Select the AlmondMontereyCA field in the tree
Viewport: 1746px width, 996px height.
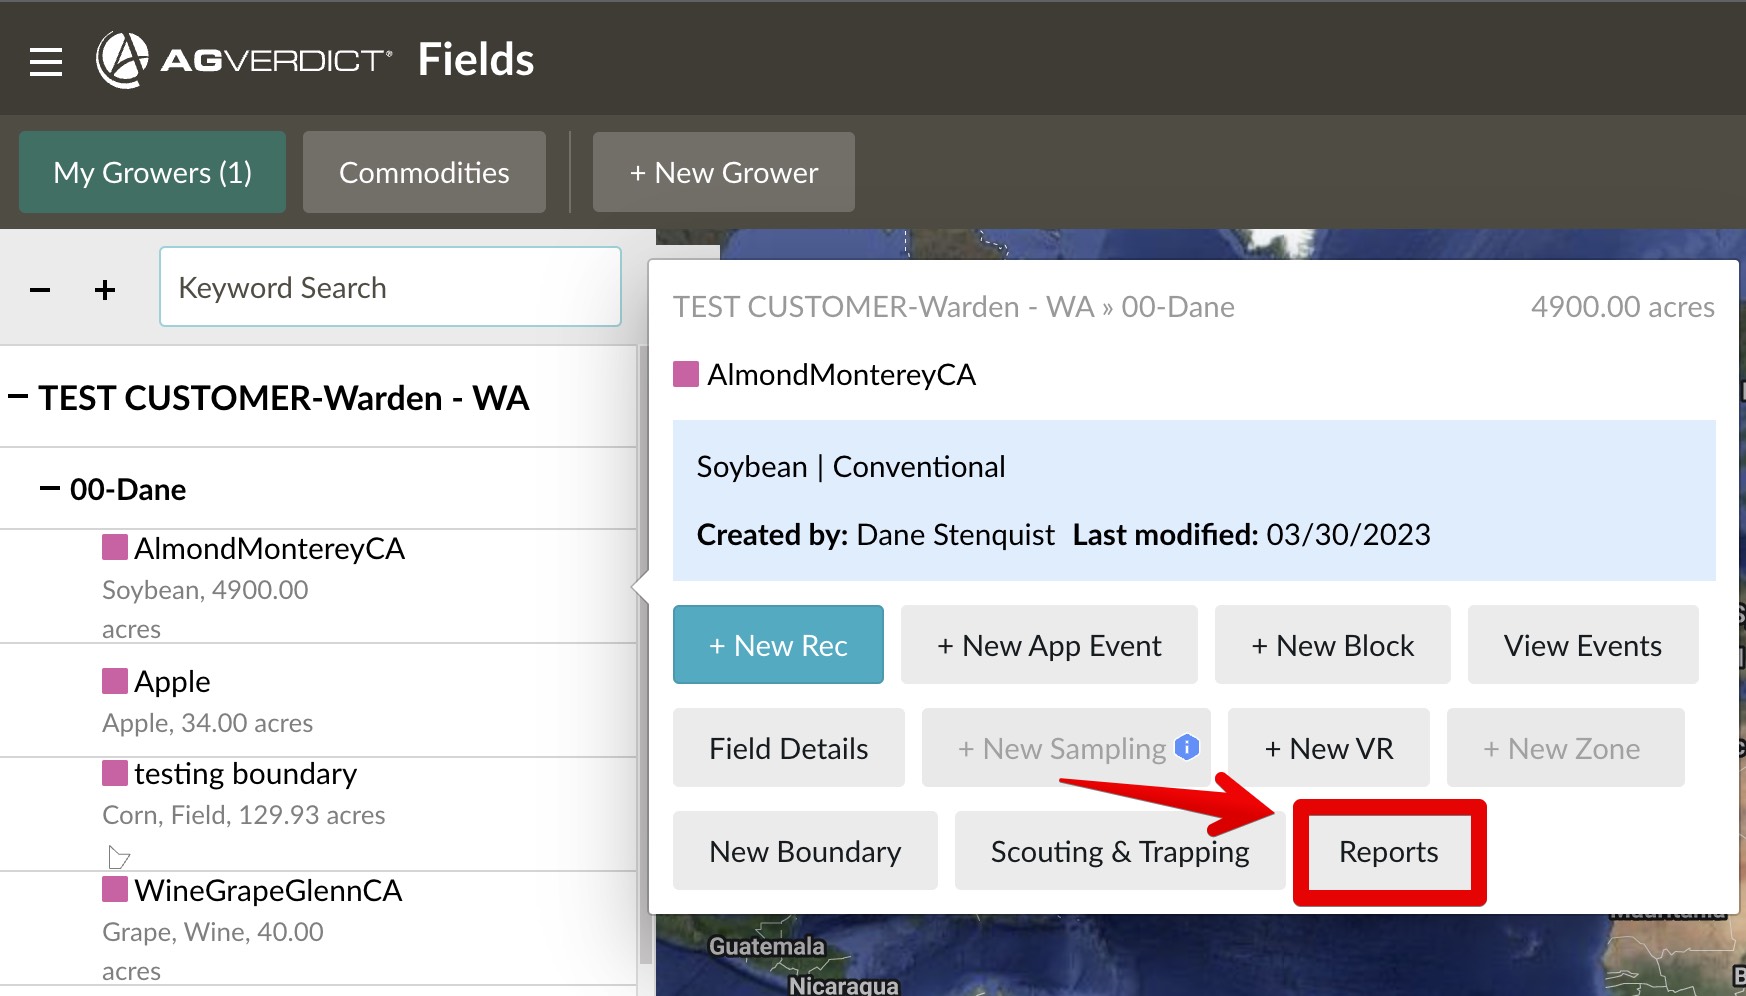pyautogui.click(x=269, y=548)
